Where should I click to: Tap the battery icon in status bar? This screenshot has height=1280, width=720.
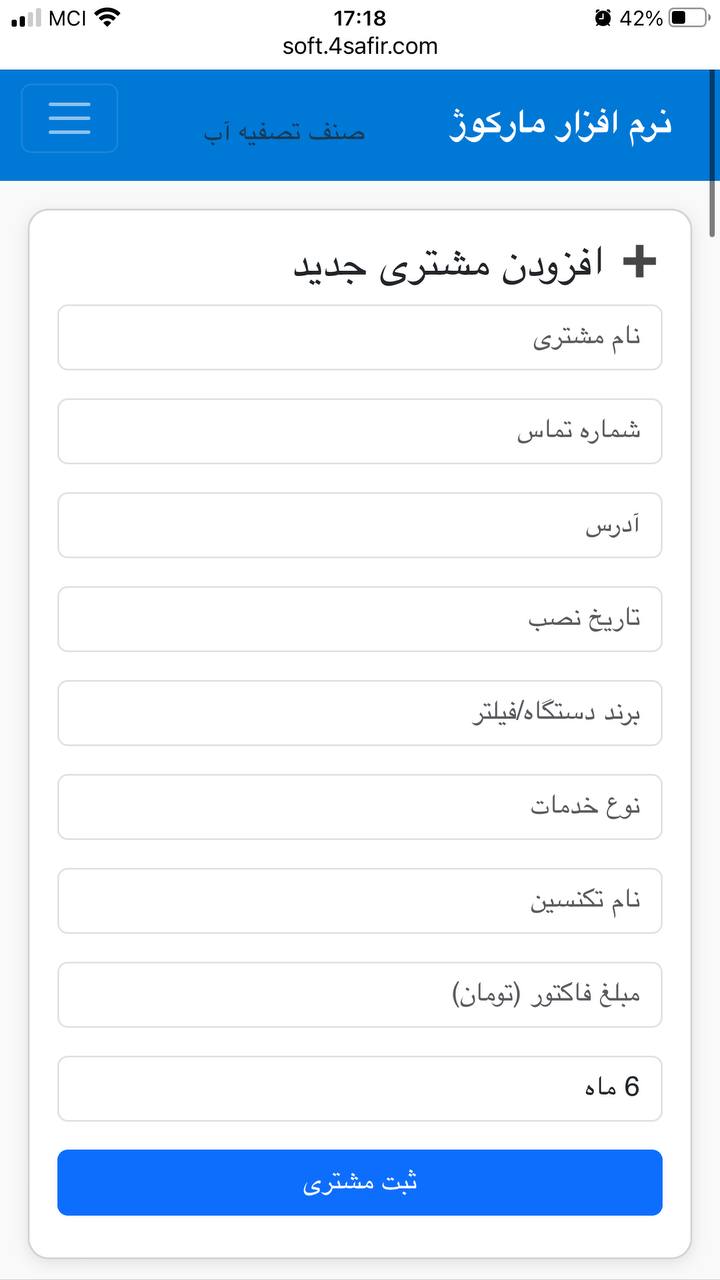pyautogui.click(x=690, y=17)
